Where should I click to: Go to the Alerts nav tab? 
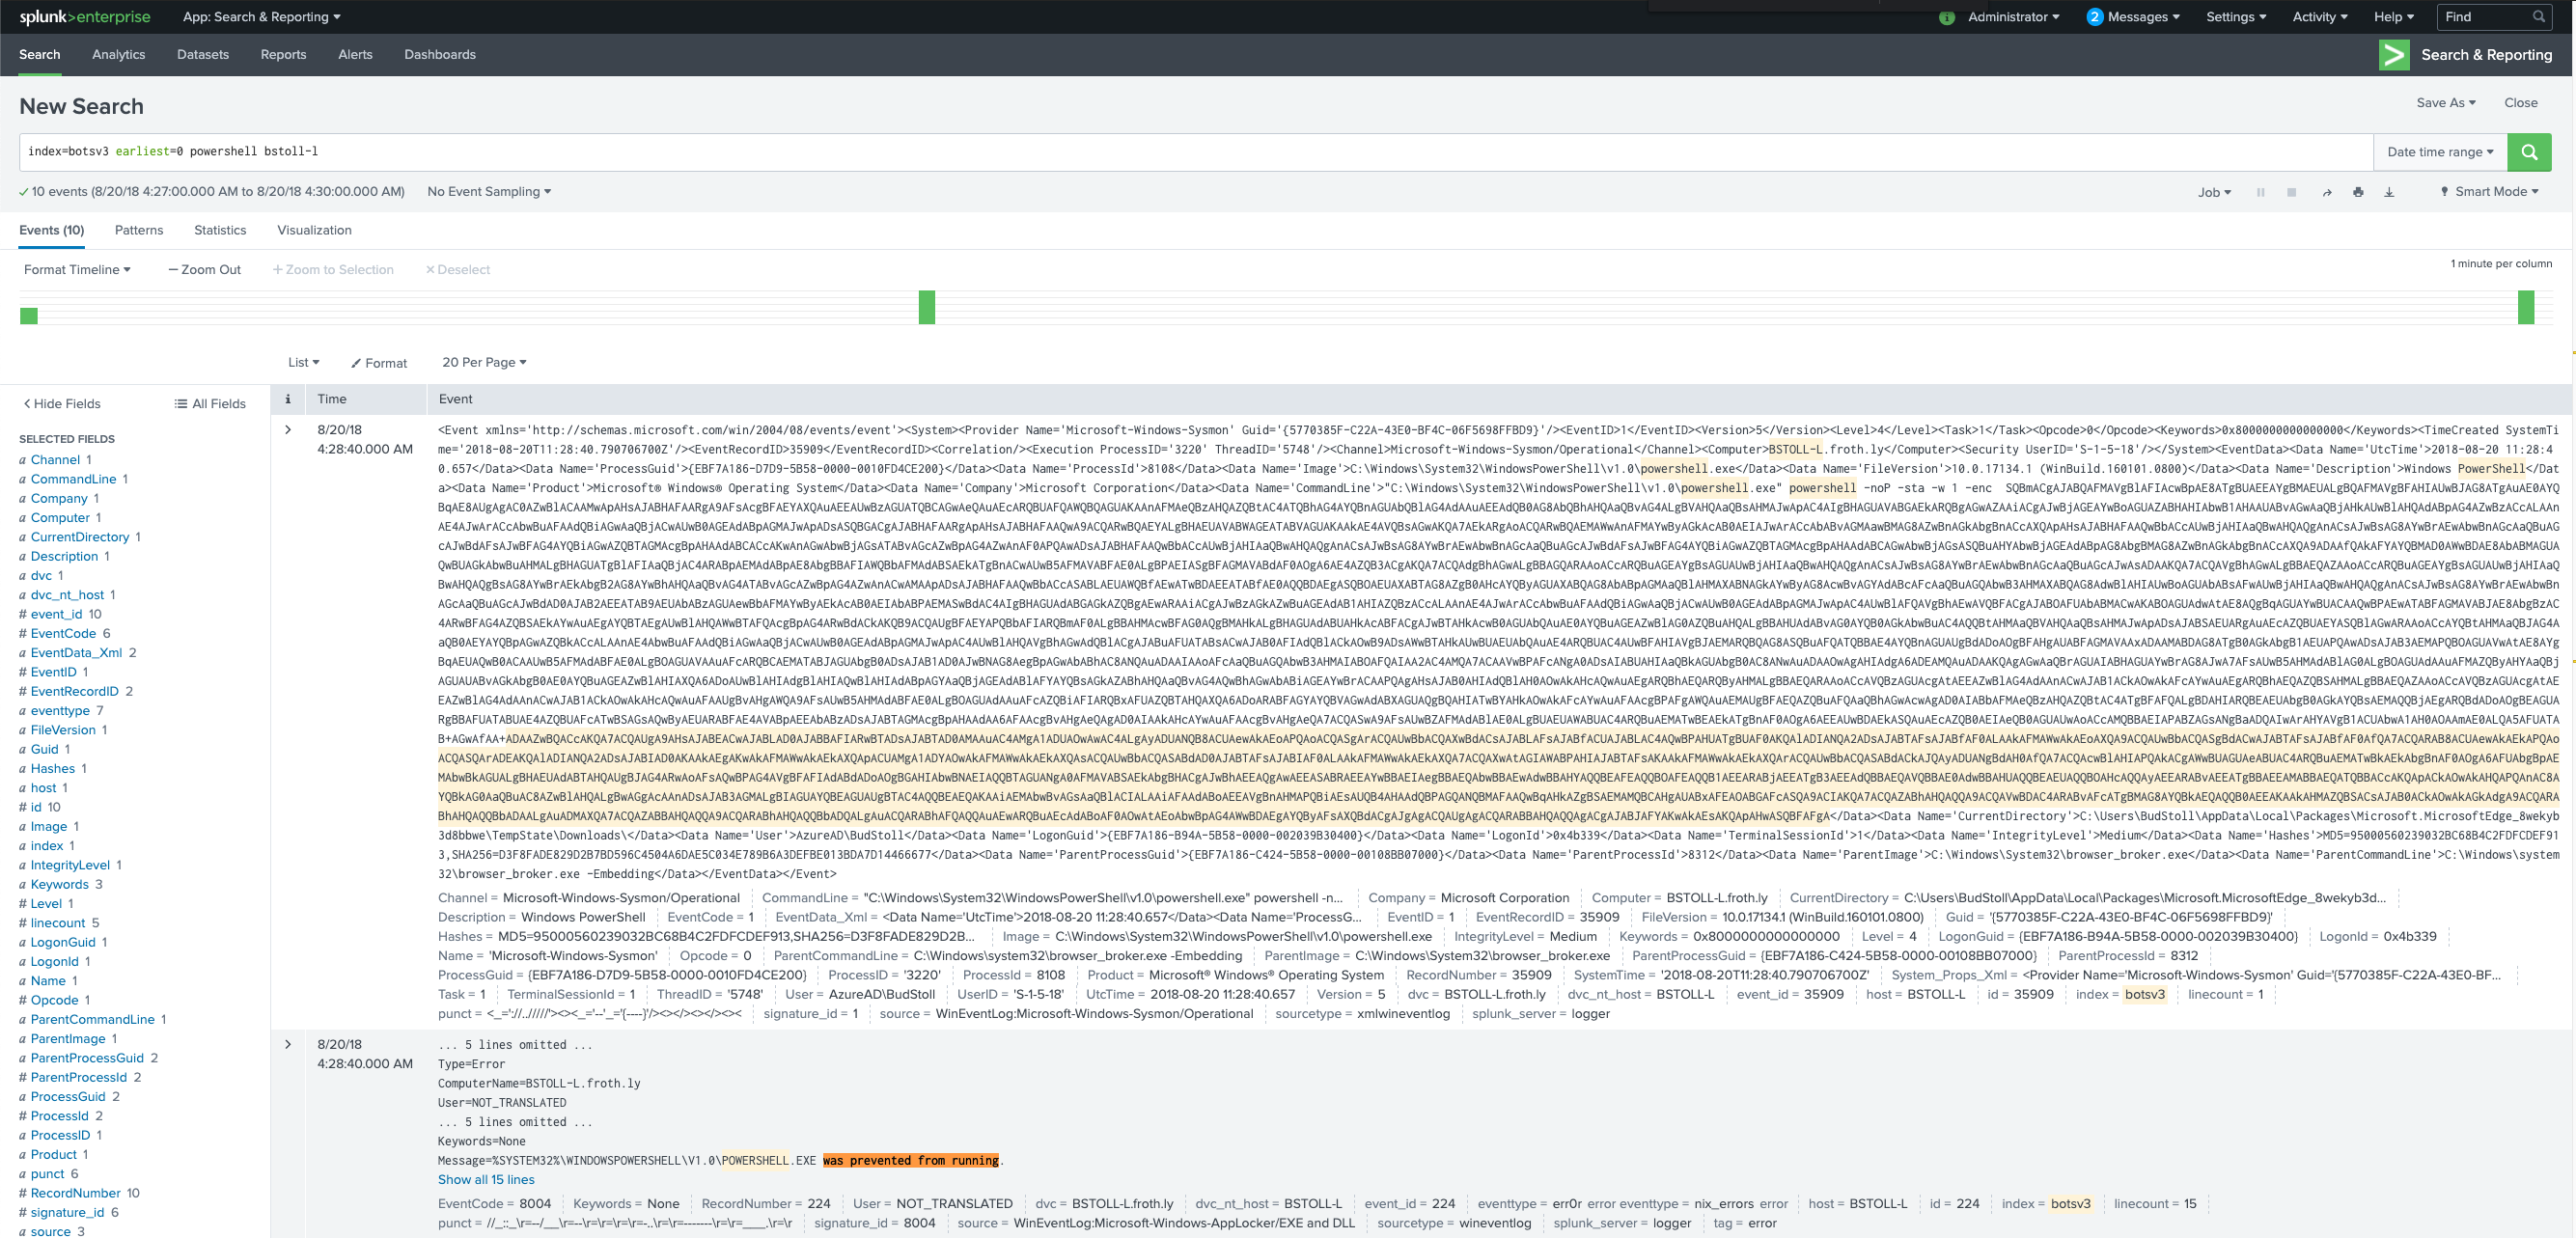coord(355,55)
